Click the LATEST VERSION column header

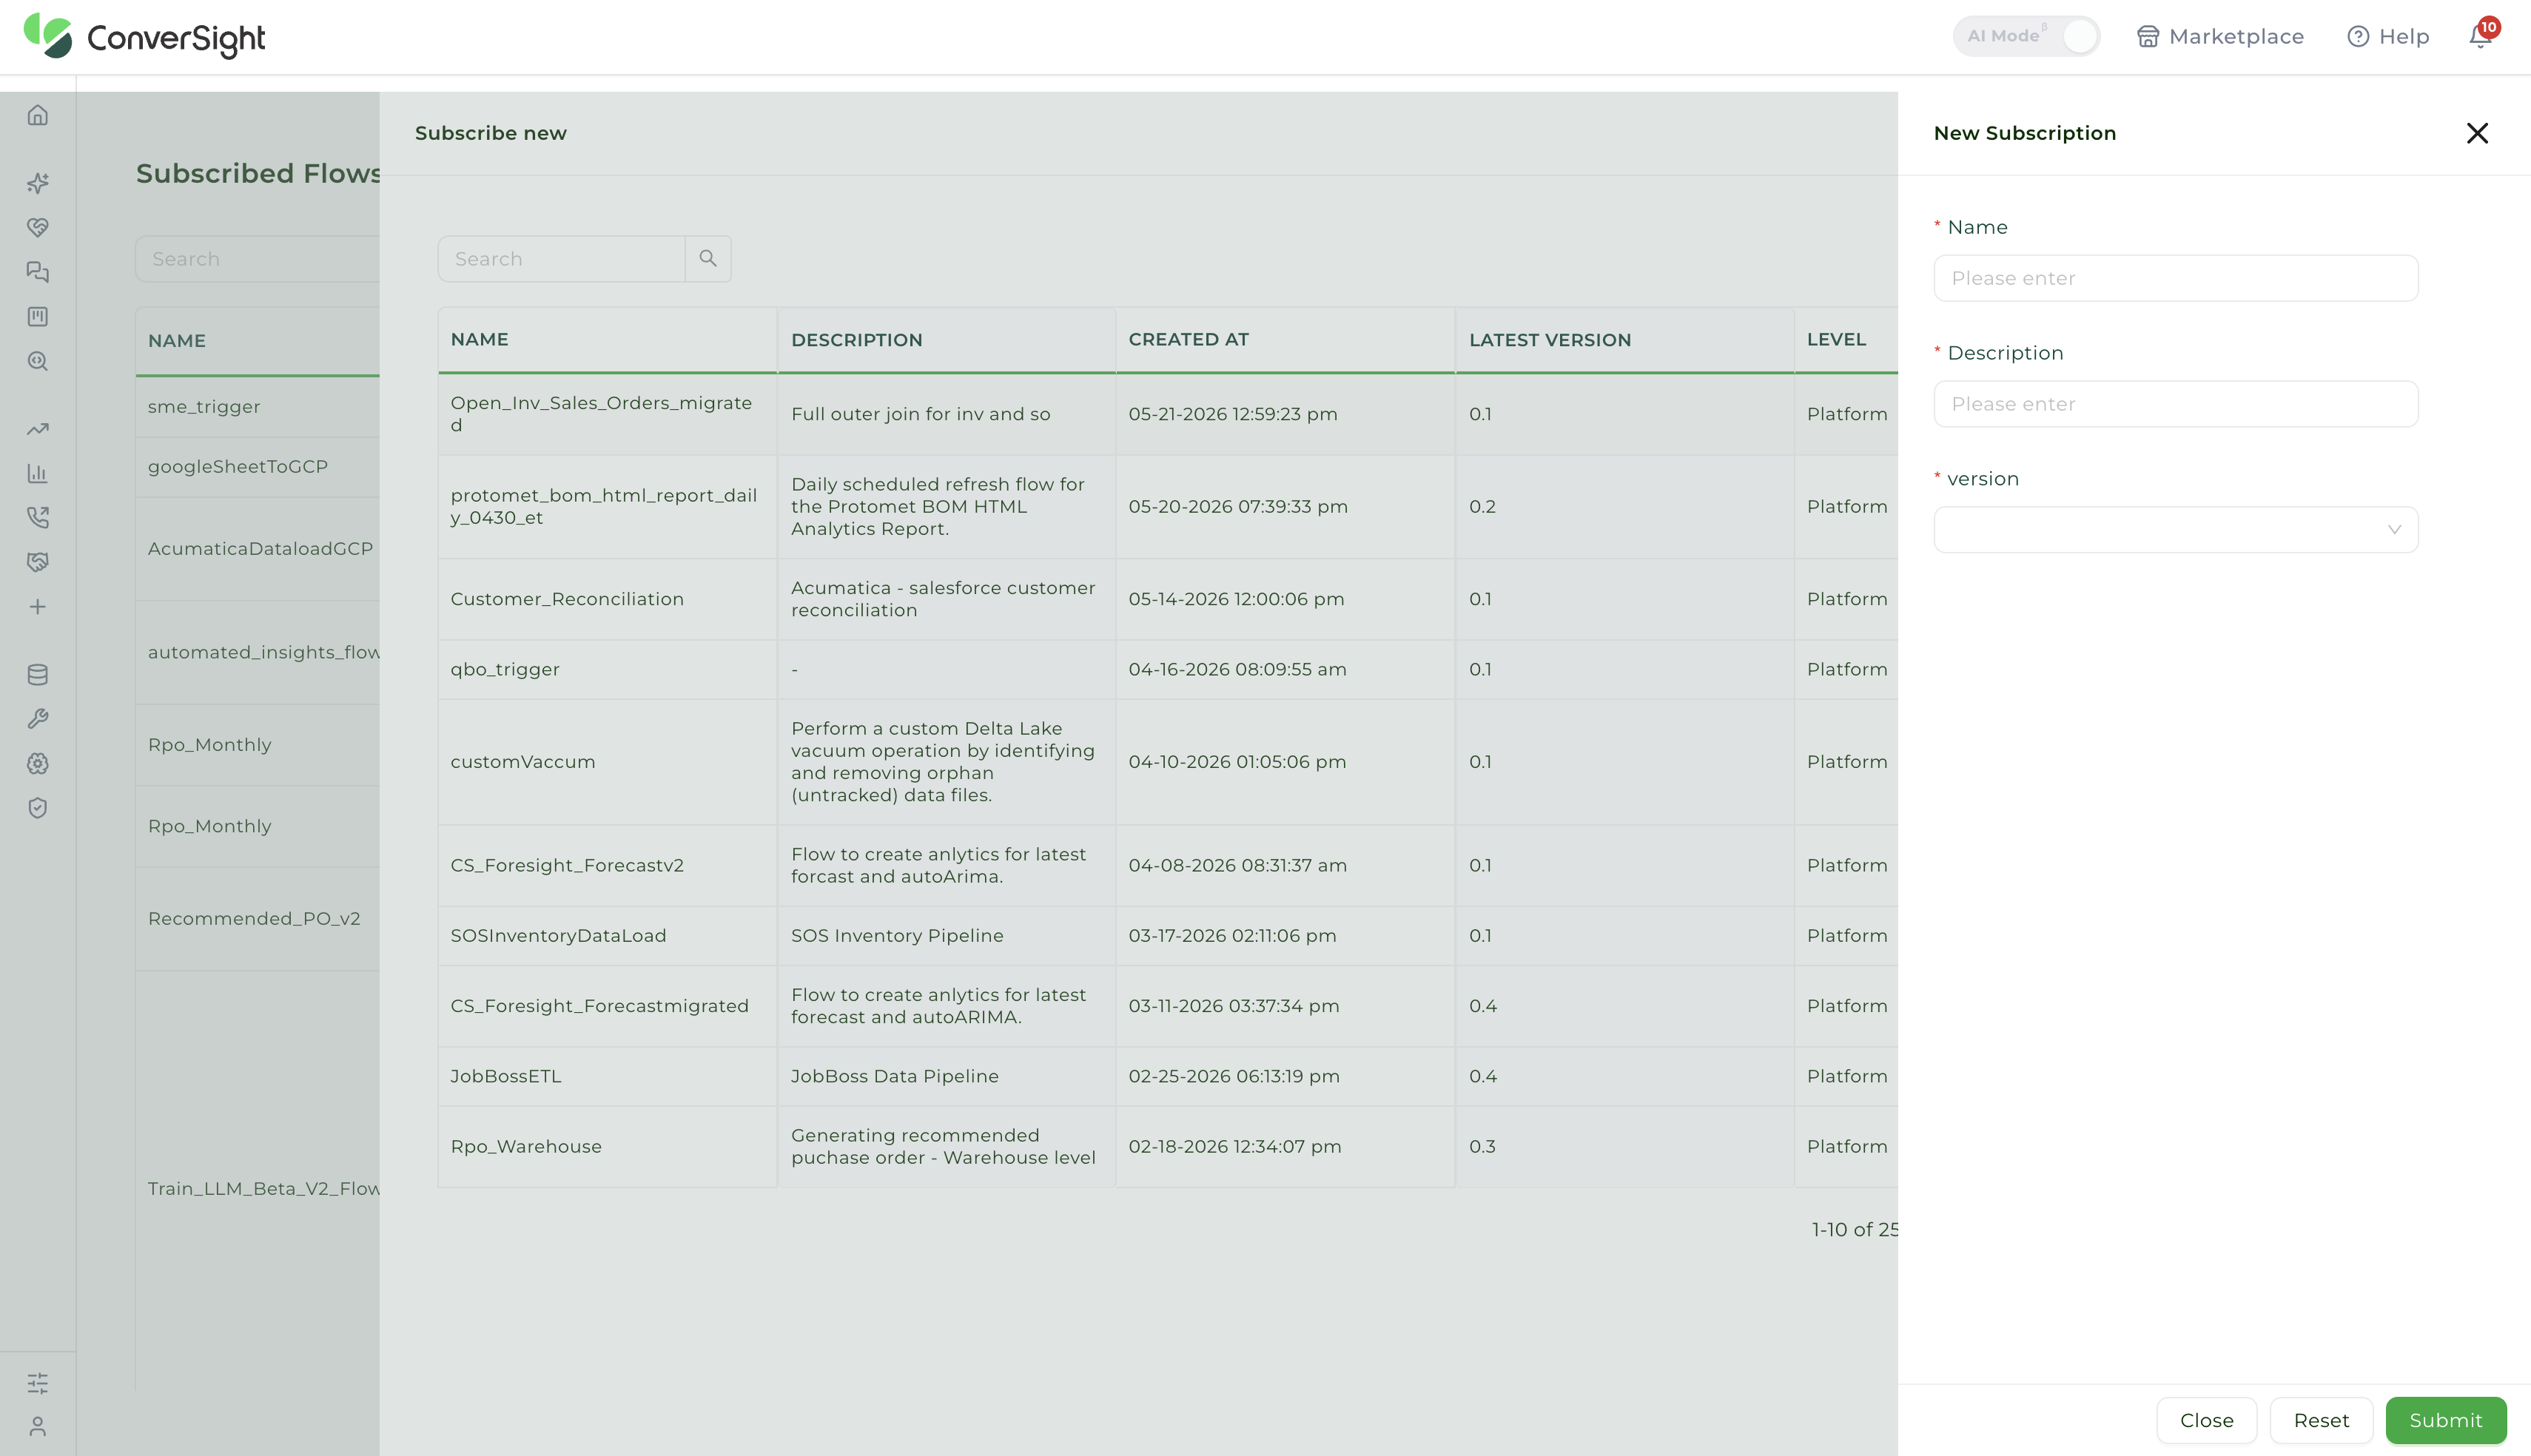point(1550,340)
